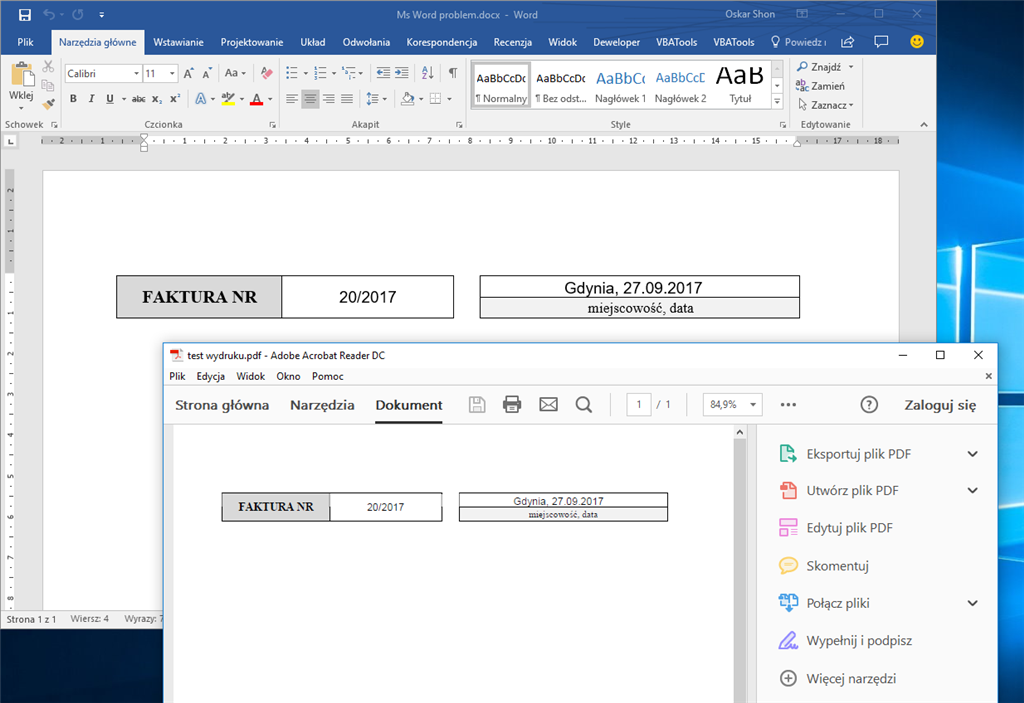Expand the Styles gallery more arrow

[x=777, y=101]
